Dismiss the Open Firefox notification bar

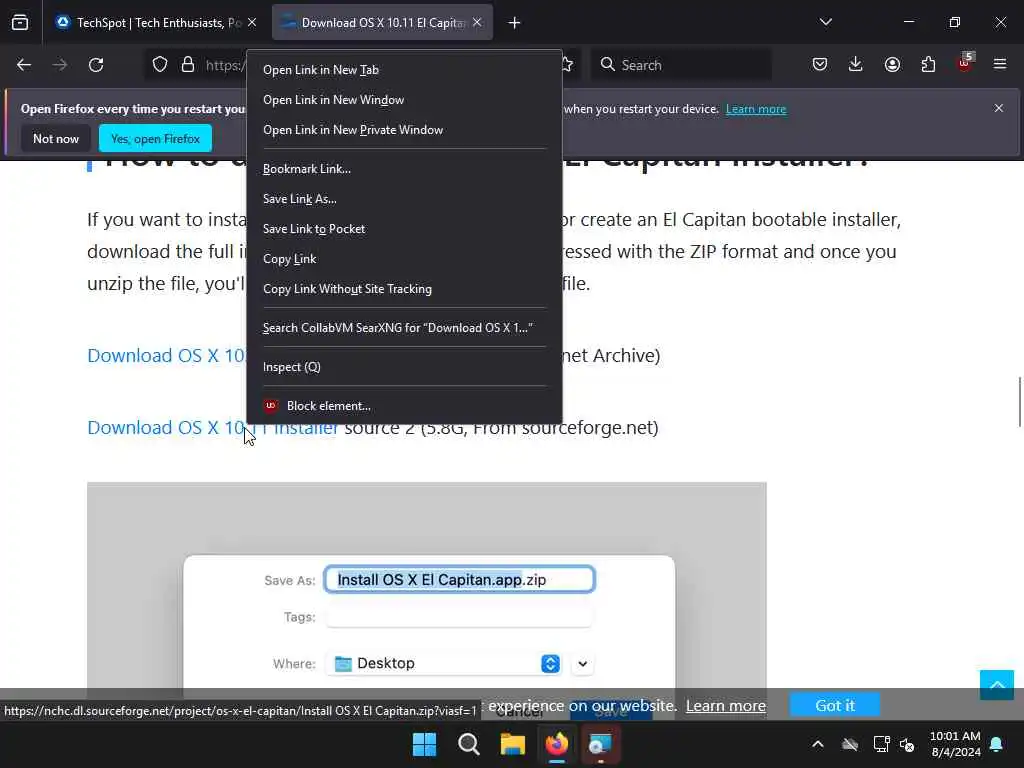[999, 108]
